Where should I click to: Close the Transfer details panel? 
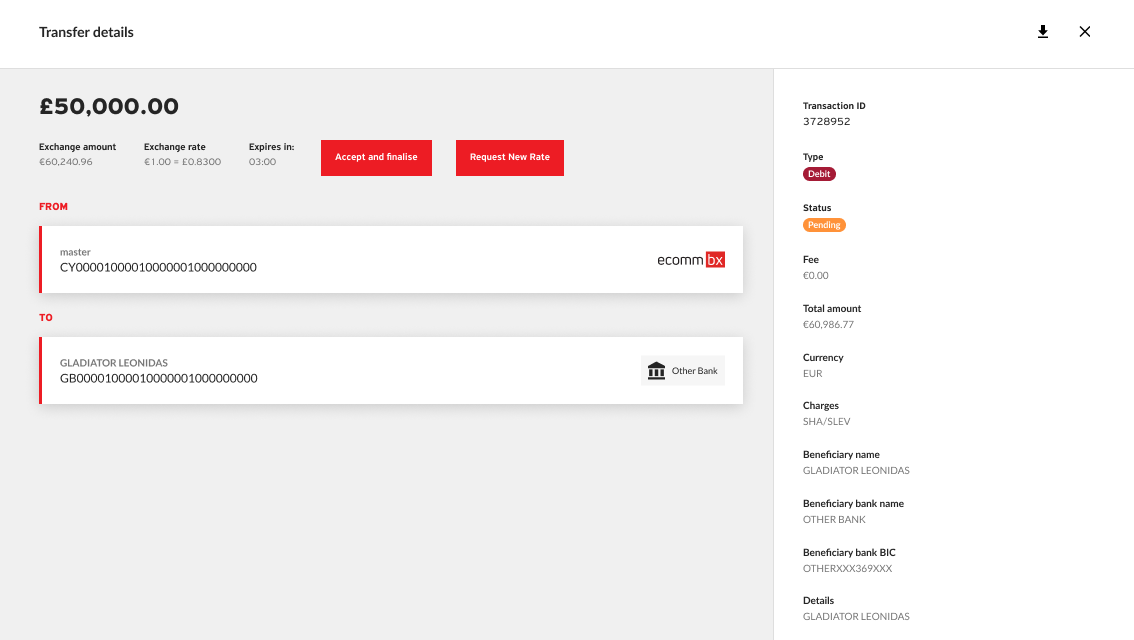click(1085, 32)
